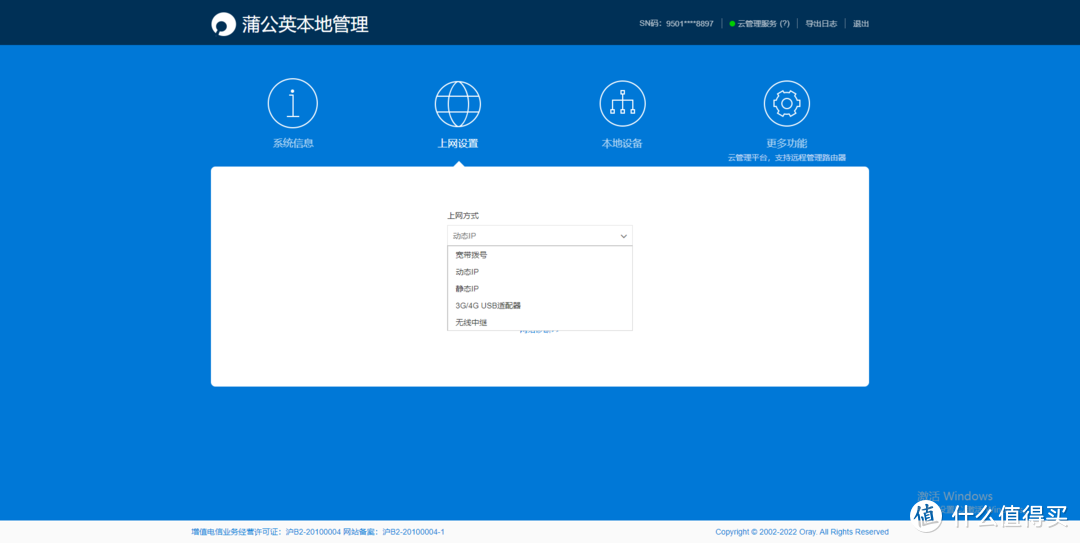The image size is (1080, 543).
Task: Click 退出 to log out
Action: click(861, 24)
